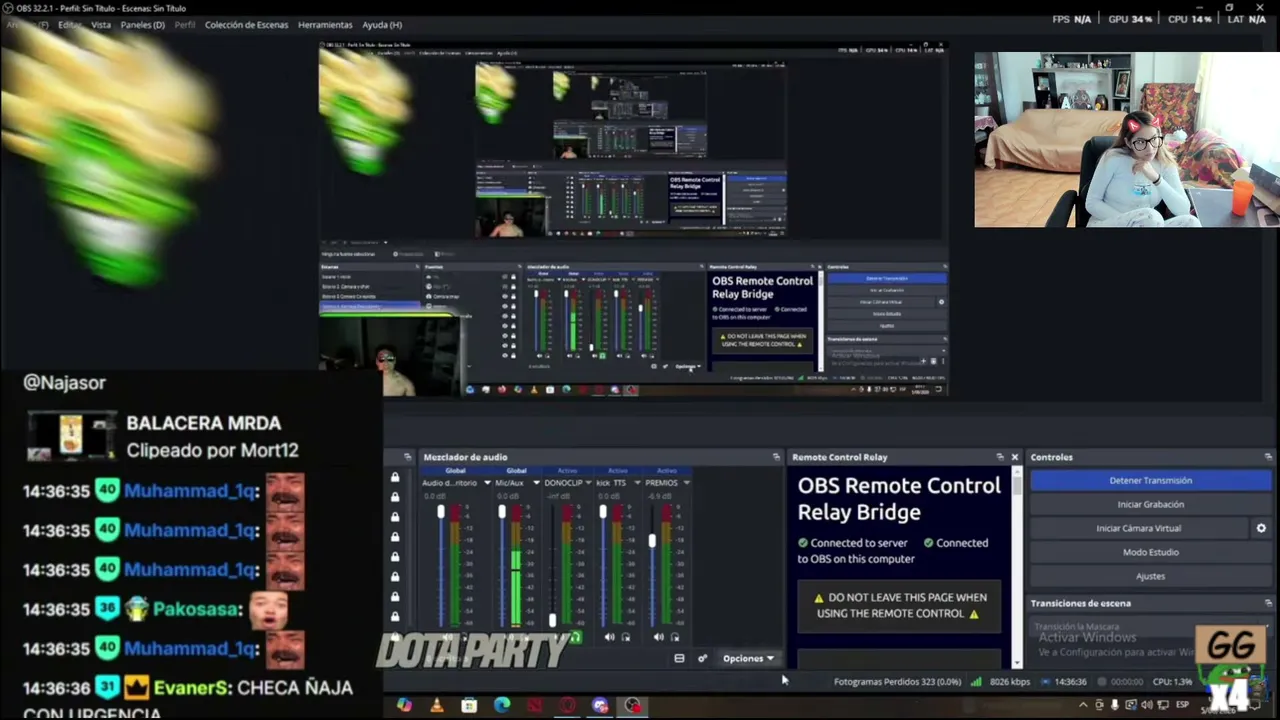The width and height of the screenshot is (1280, 720).
Task: Click Fotogramas Perdidos 323 (0.0%) status text
Action: point(898,682)
